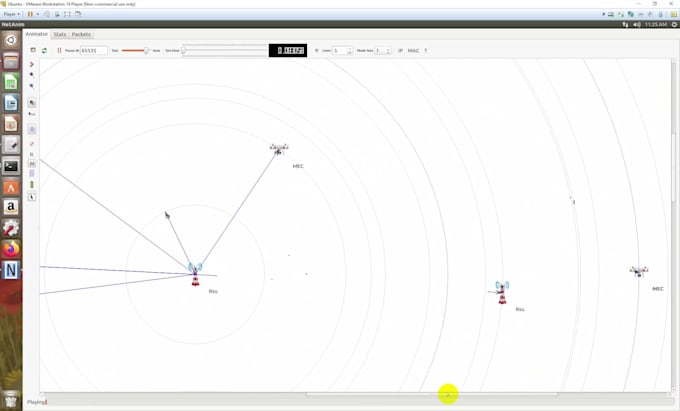Click NetAnim N icon in dock
The image size is (680, 411).
(x=11, y=271)
